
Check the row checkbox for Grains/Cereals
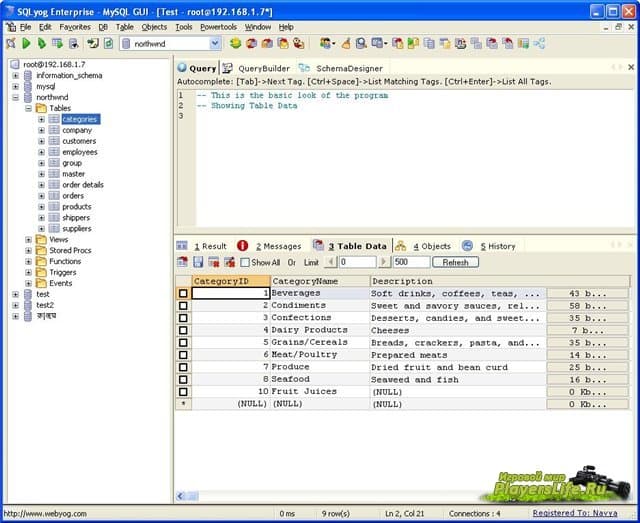[x=183, y=342]
